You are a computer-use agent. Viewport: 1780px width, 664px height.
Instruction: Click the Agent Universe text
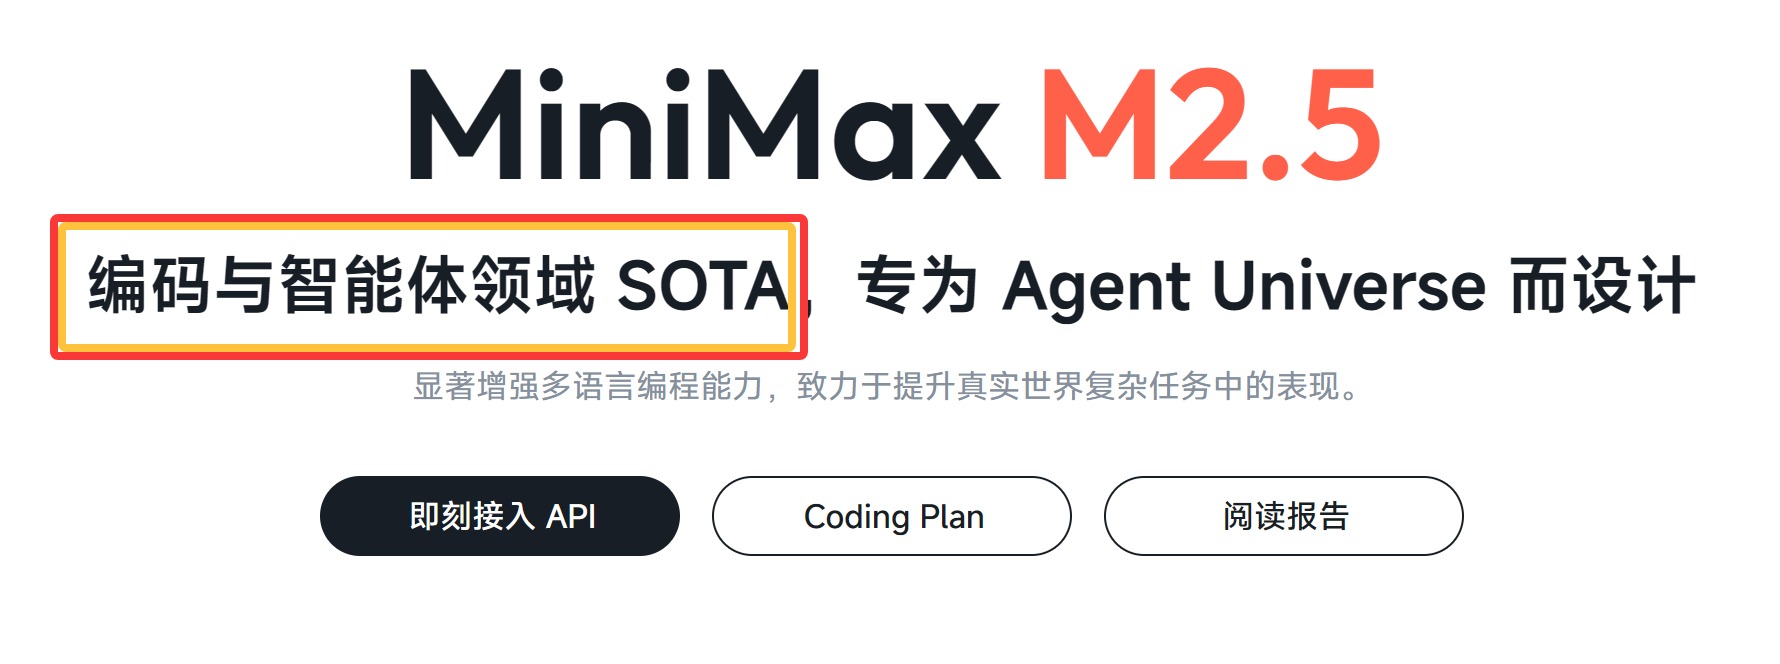coord(1245,288)
